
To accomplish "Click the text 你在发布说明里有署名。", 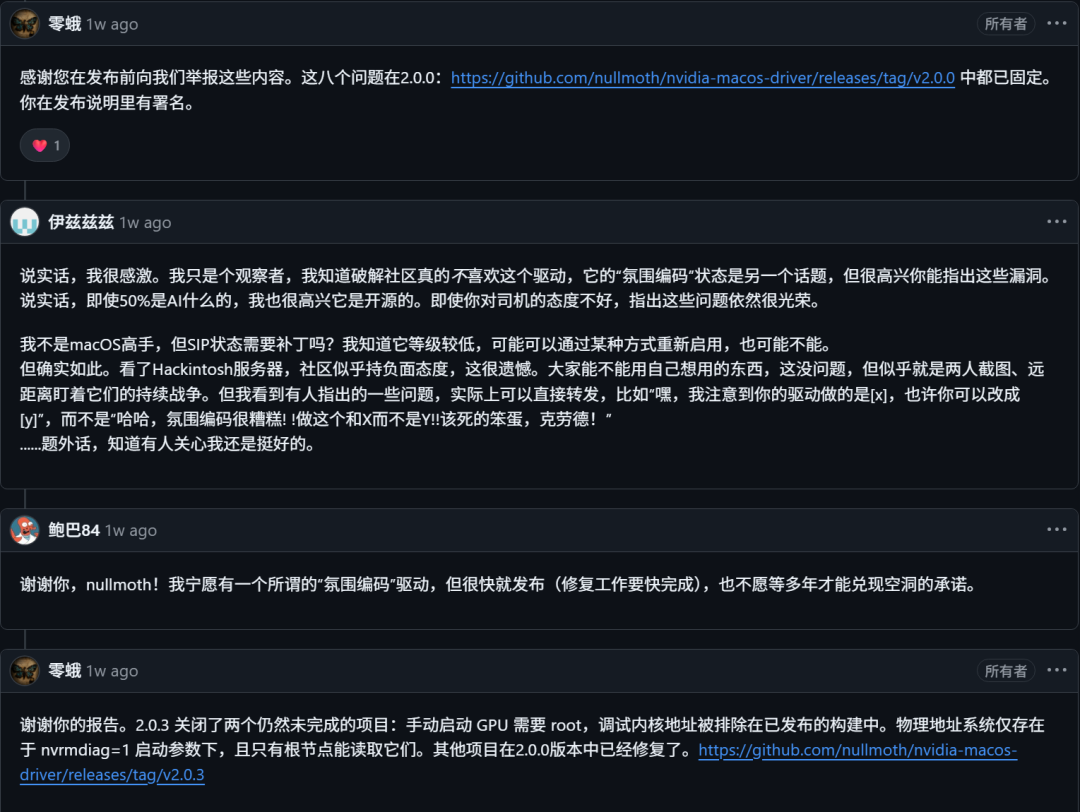I will [110, 103].
